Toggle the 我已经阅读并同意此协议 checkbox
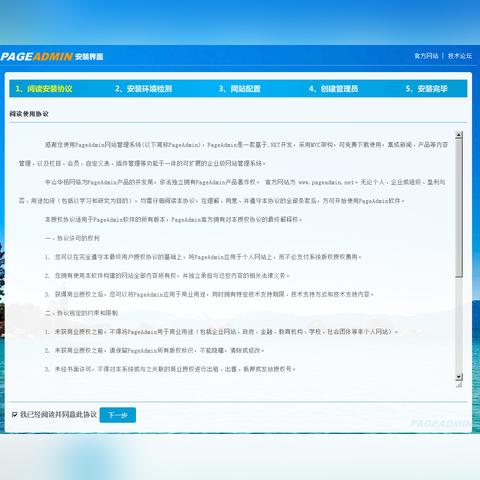This screenshot has width=480, height=480. (15, 415)
